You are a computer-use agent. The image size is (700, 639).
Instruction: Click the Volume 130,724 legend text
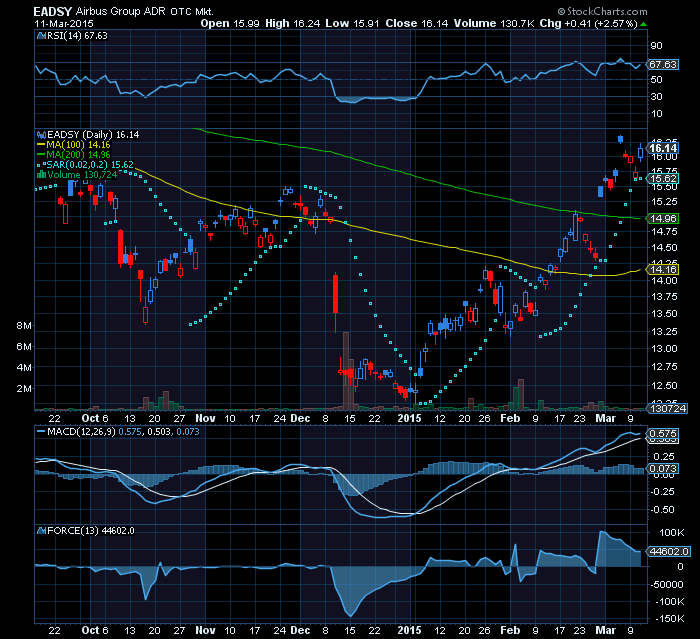pyautogui.click(x=82, y=175)
